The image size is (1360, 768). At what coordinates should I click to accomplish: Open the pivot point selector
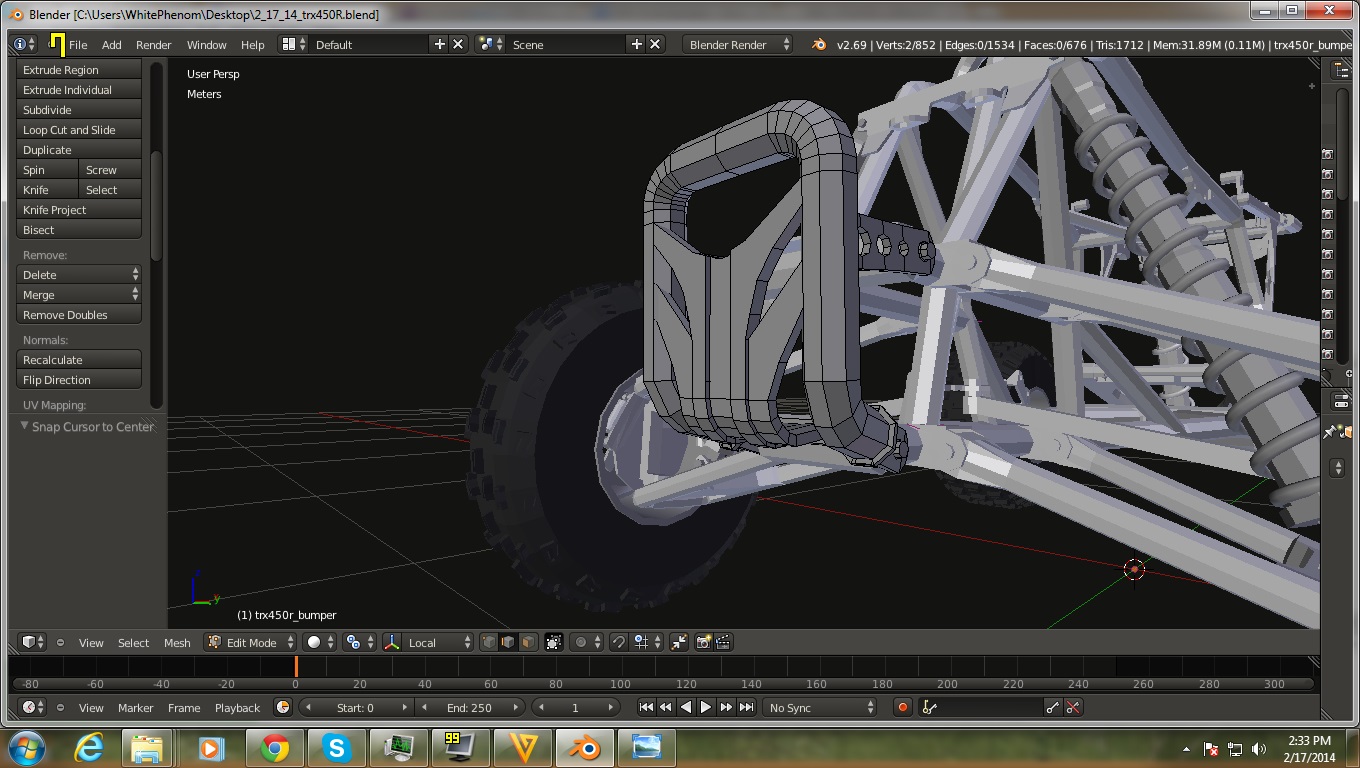(x=359, y=642)
